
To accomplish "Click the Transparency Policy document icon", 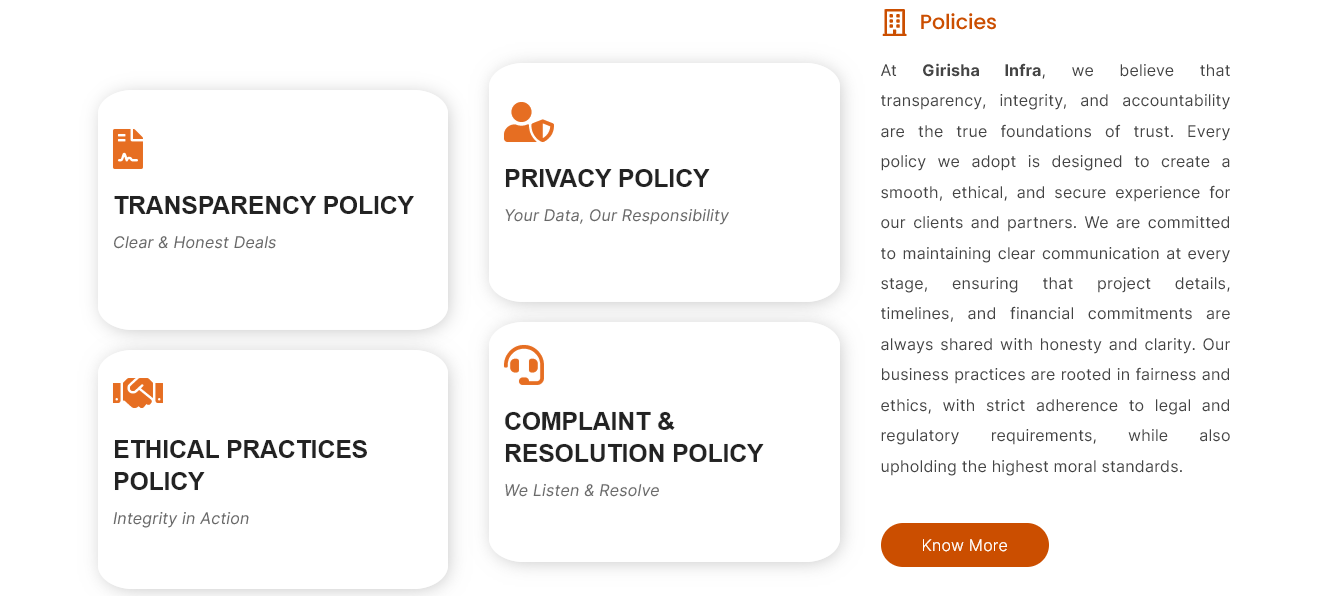I will click(x=128, y=149).
